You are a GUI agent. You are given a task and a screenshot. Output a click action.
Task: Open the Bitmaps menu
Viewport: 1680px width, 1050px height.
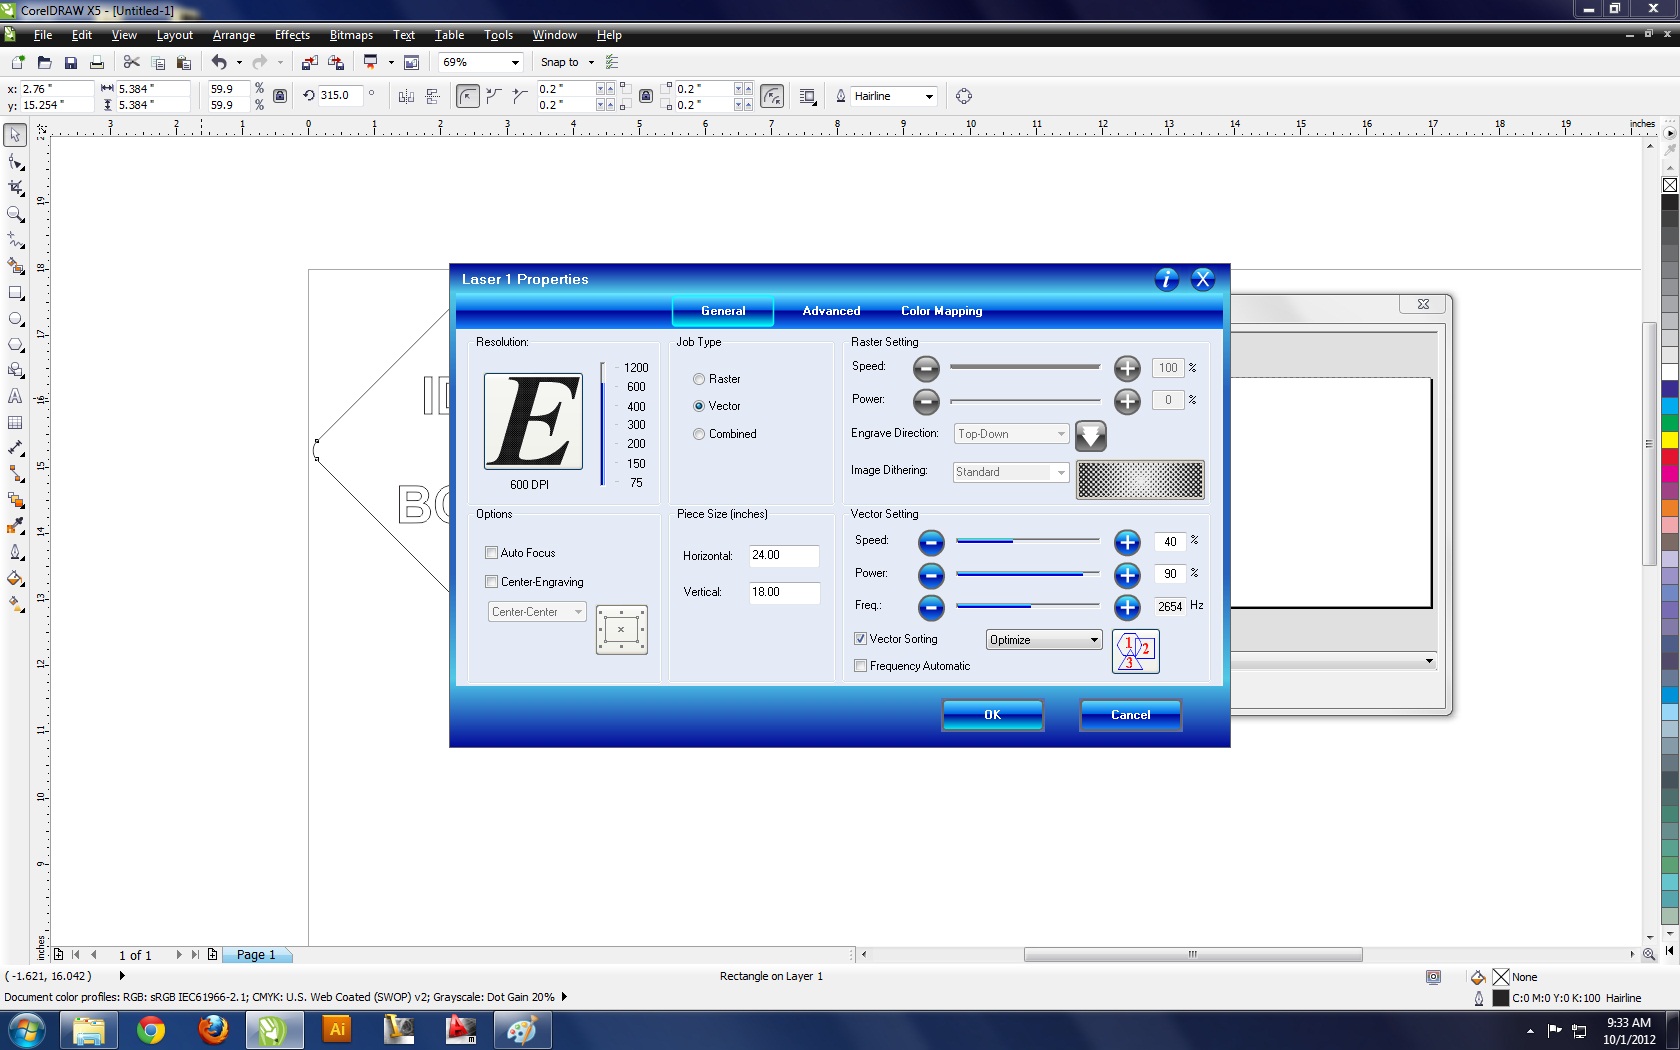pos(351,35)
